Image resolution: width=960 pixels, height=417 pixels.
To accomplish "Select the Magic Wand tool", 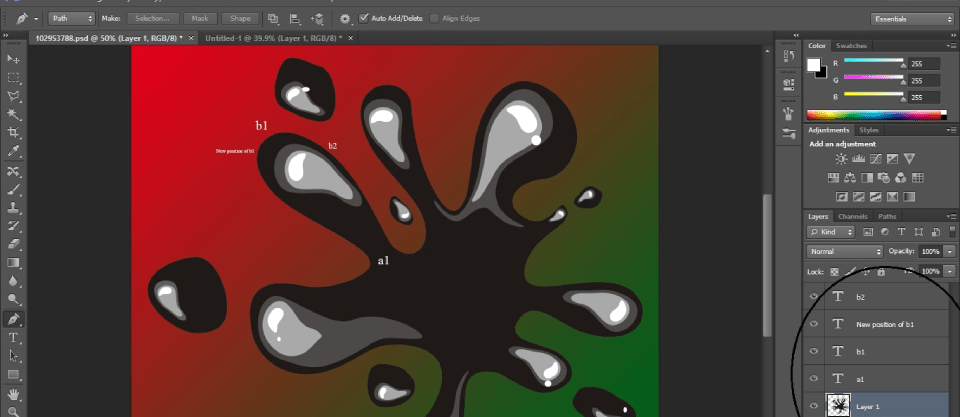I will click(13, 115).
